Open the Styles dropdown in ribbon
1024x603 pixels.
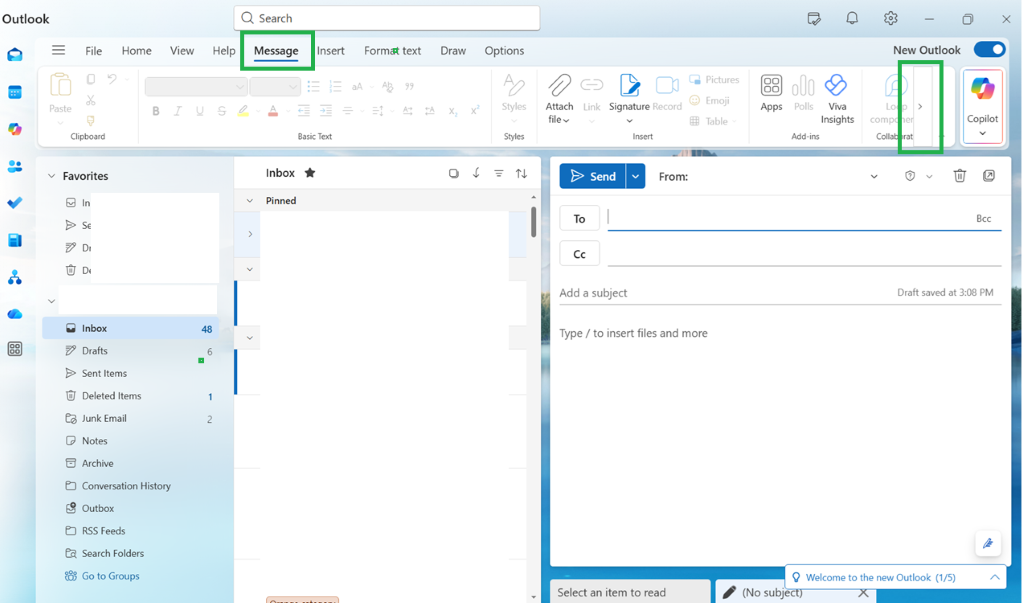click(514, 99)
